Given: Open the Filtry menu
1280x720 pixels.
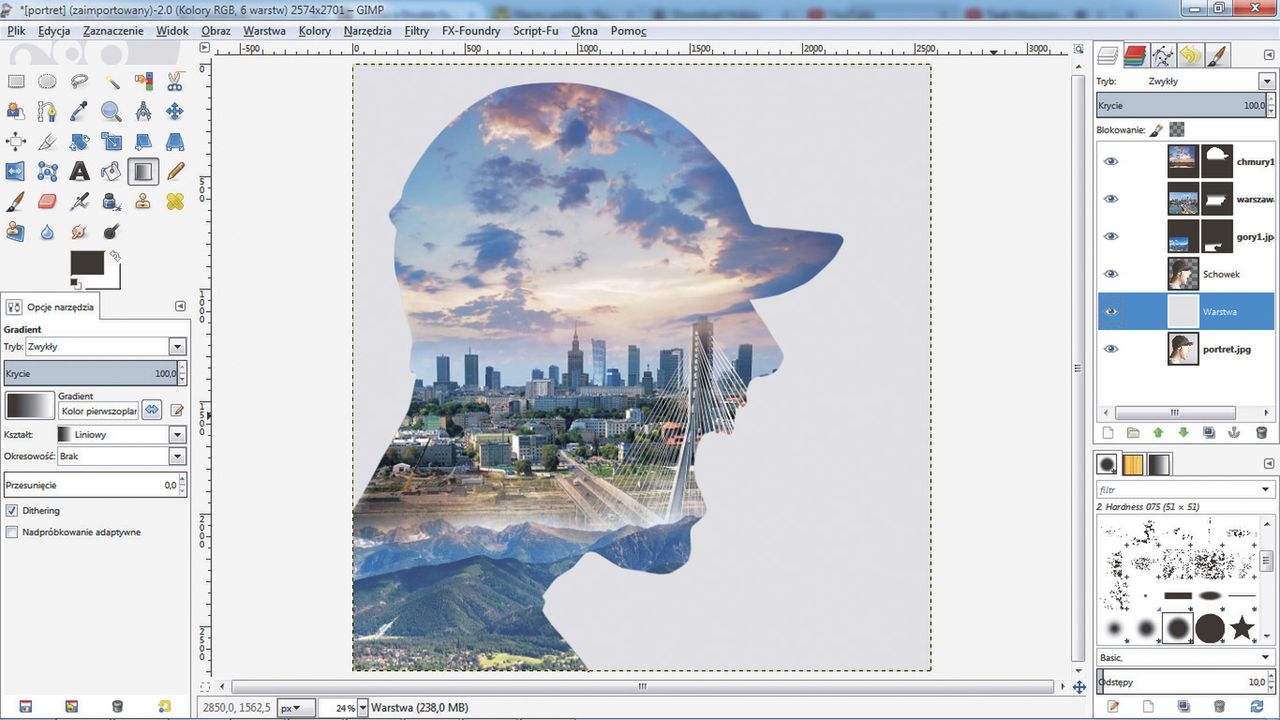Looking at the screenshot, I should [417, 31].
